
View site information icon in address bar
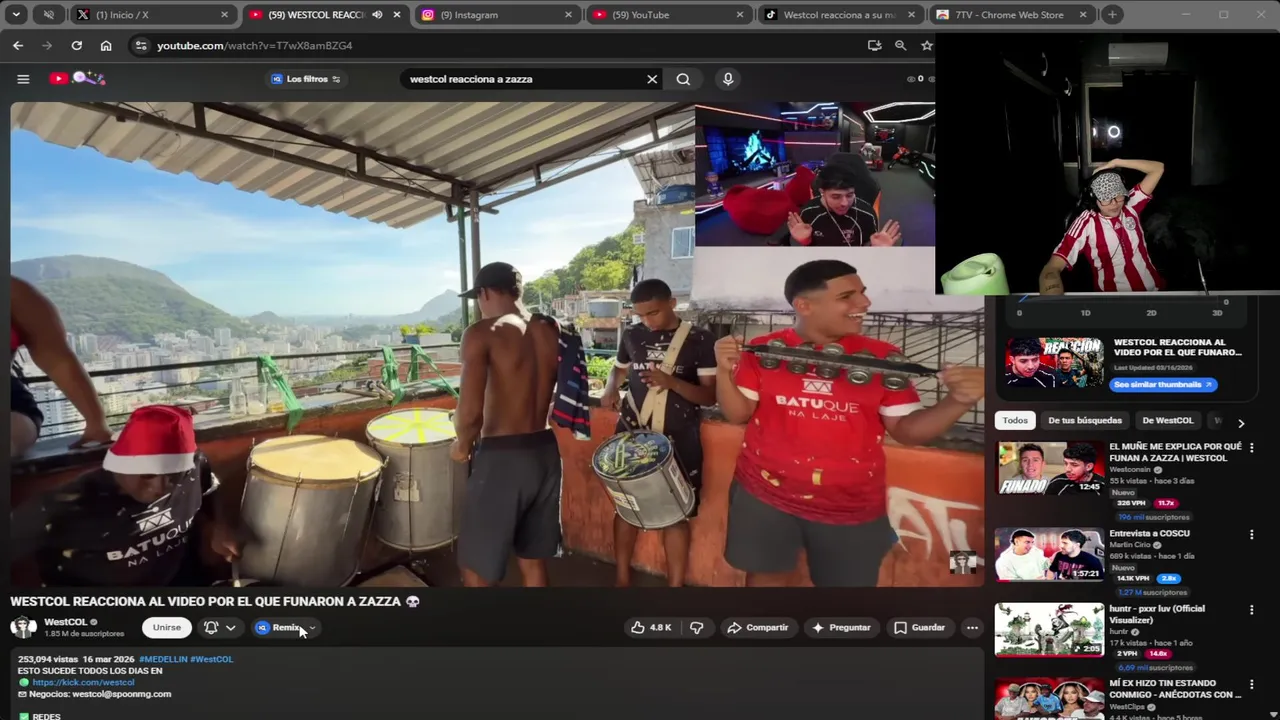[141, 45]
